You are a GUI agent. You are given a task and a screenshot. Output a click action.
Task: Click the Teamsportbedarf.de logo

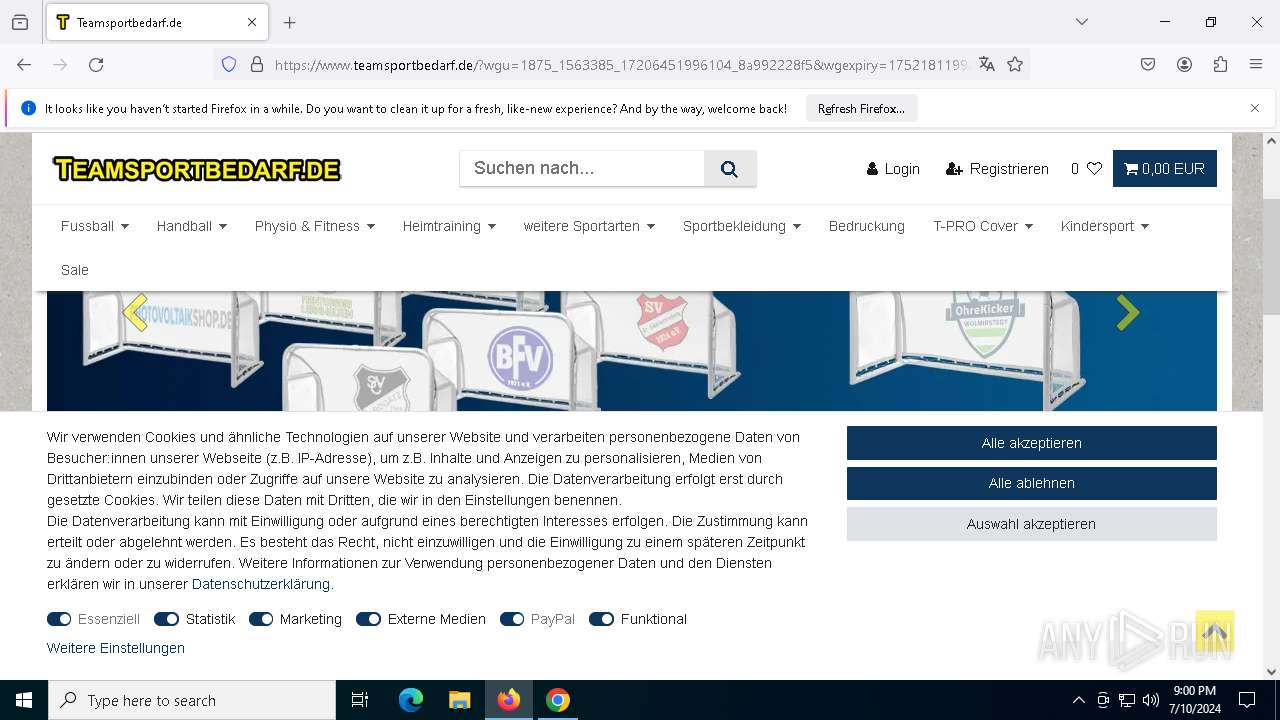pos(197,169)
